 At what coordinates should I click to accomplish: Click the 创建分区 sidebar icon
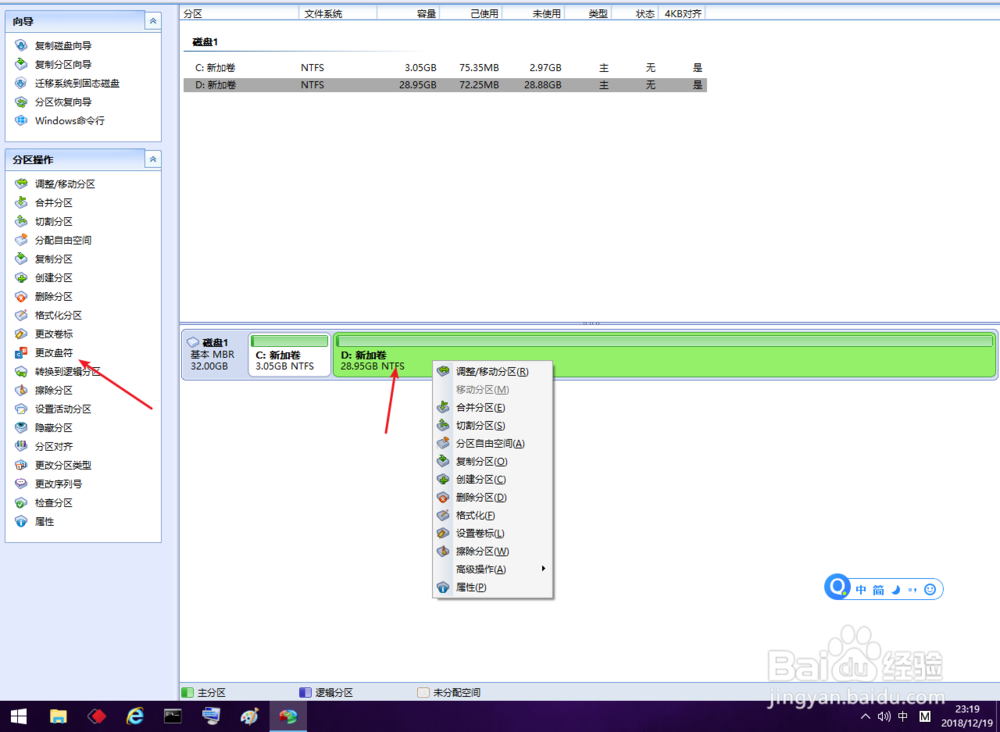click(x=21, y=277)
